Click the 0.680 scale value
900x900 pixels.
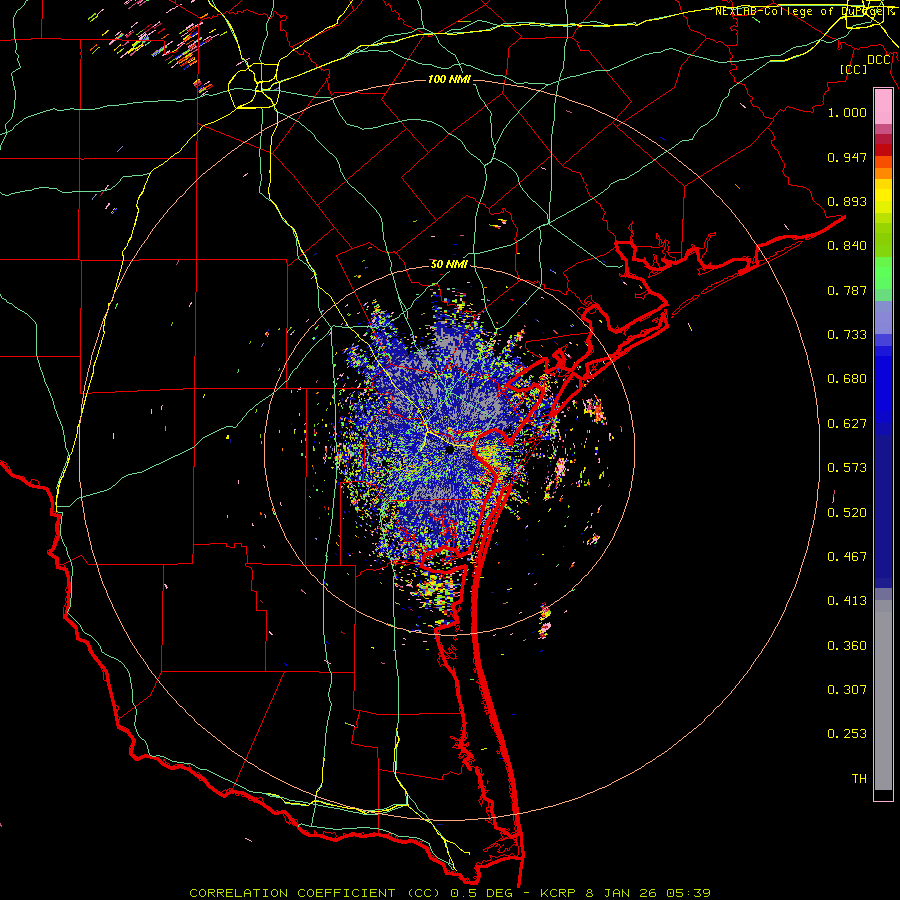pyautogui.click(x=847, y=379)
